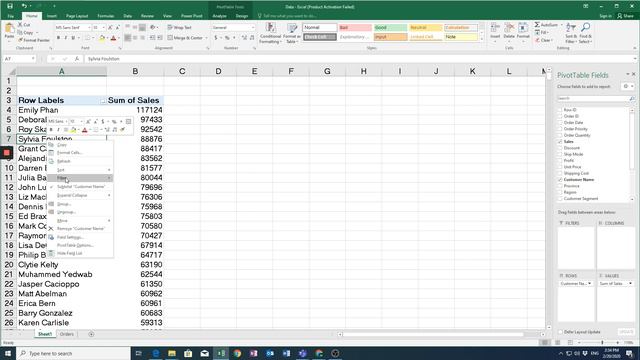This screenshot has width=640, height=360.
Task: Apply Accounting dollar number format in ribbon
Action: [x=216, y=38]
